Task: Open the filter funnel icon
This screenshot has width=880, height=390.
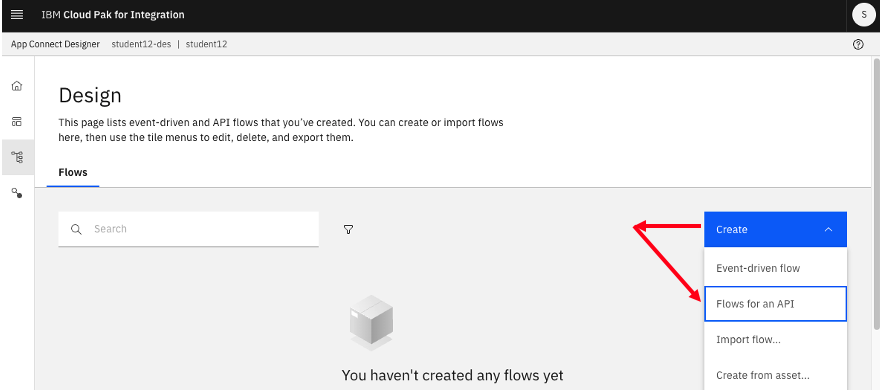Action: pyautogui.click(x=349, y=229)
